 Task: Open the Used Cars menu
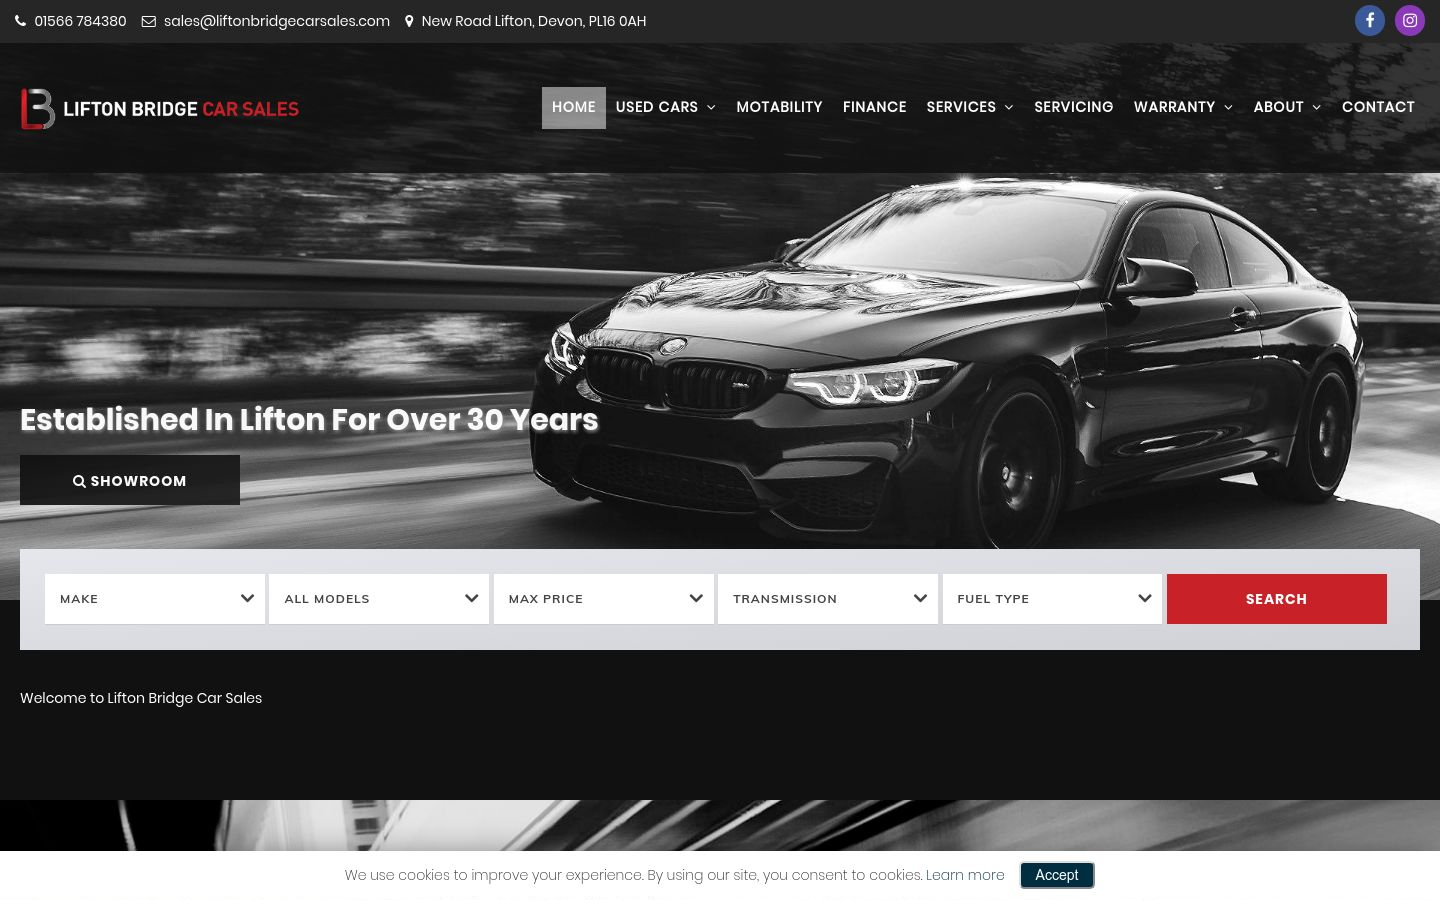(666, 107)
